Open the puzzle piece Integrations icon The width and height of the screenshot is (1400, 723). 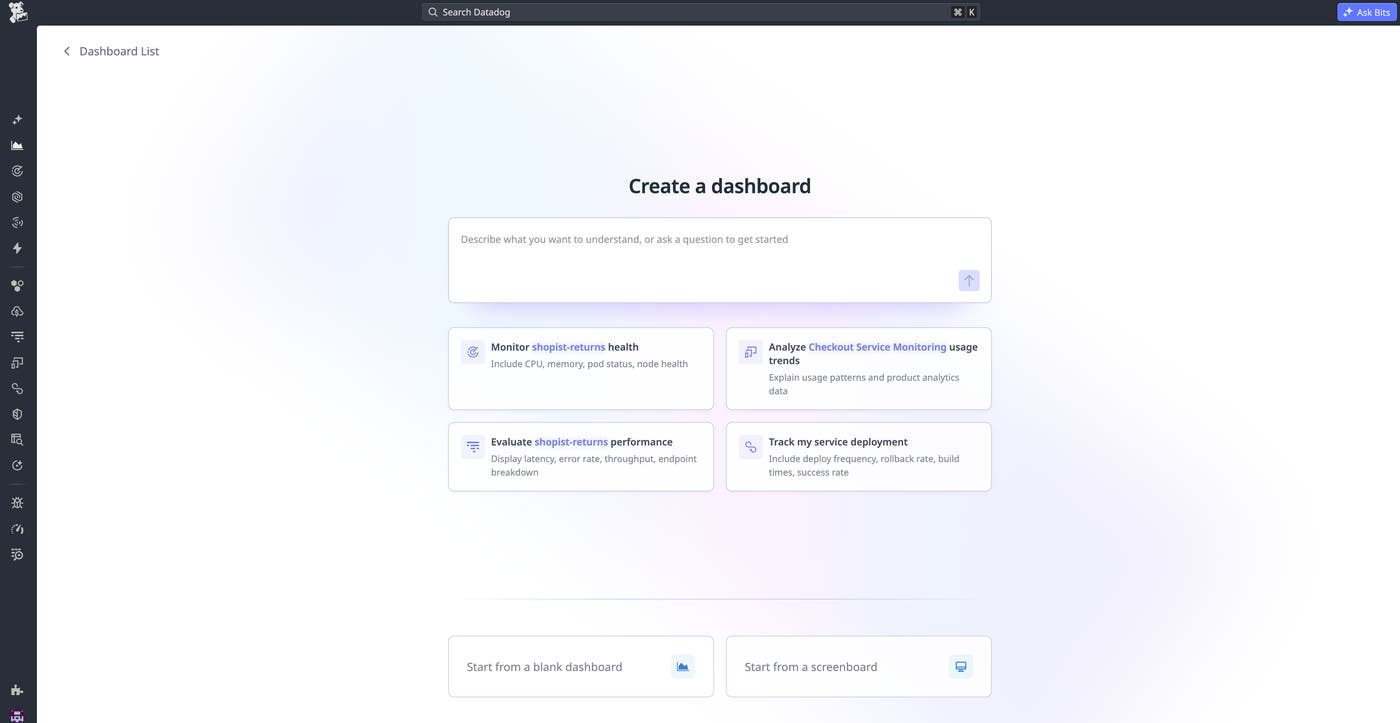click(17, 690)
